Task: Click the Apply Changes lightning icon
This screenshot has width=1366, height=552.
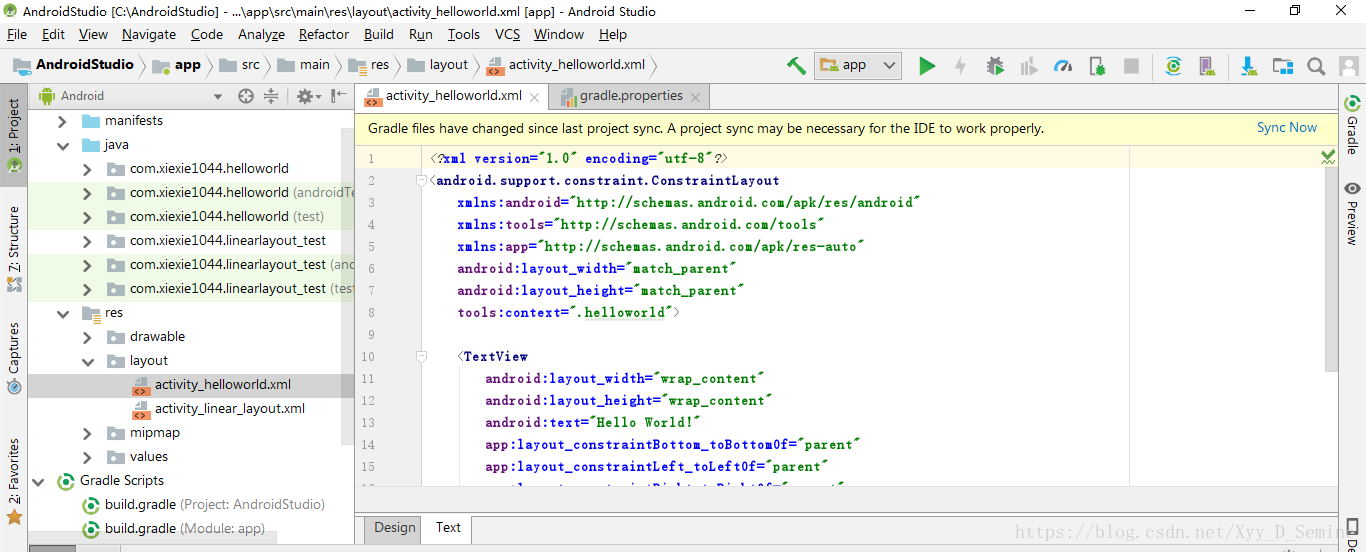Action: 960,66
